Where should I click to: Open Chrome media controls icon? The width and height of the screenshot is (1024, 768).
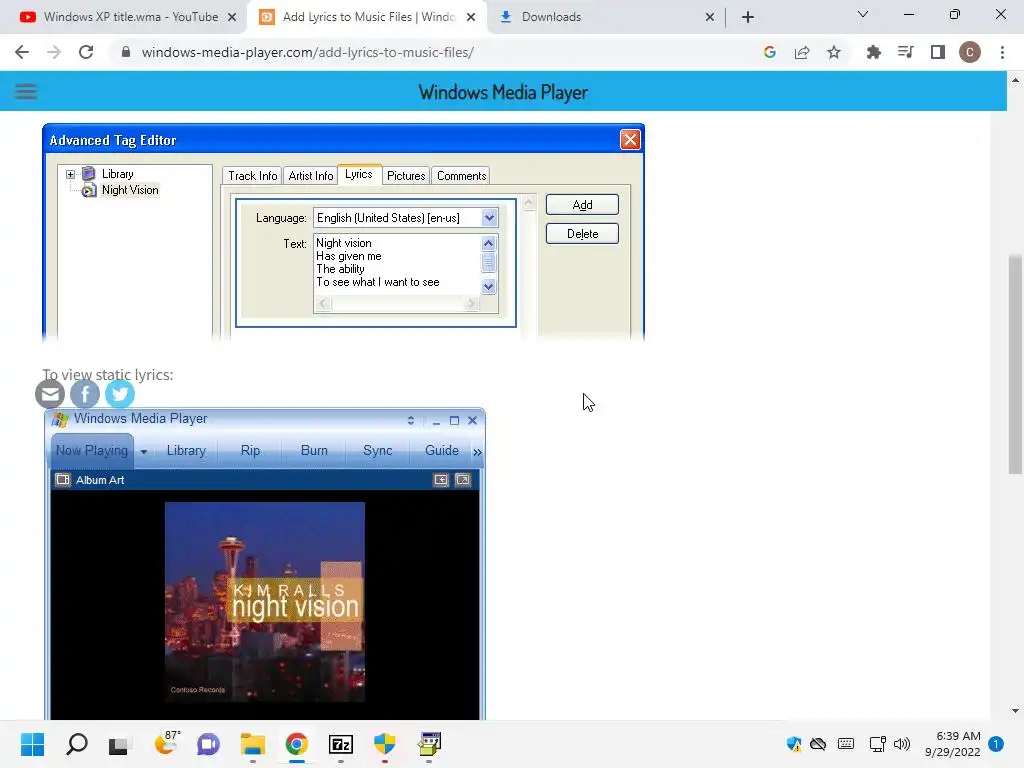pos(905,52)
